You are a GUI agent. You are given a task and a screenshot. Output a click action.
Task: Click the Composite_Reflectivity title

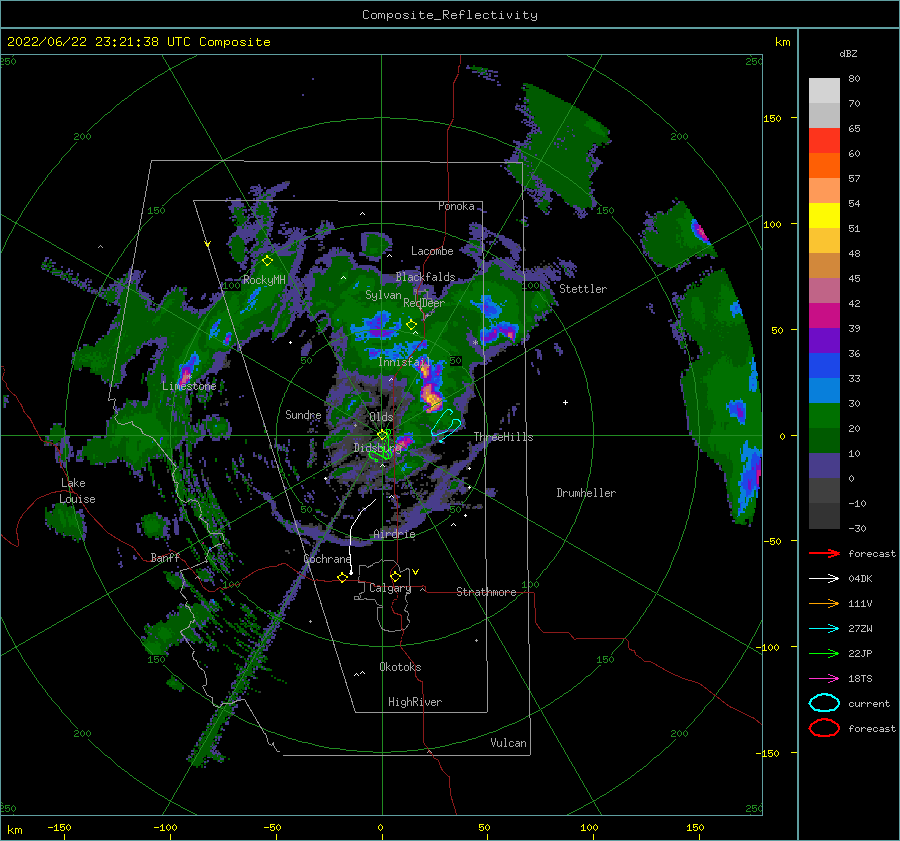point(450,15)
